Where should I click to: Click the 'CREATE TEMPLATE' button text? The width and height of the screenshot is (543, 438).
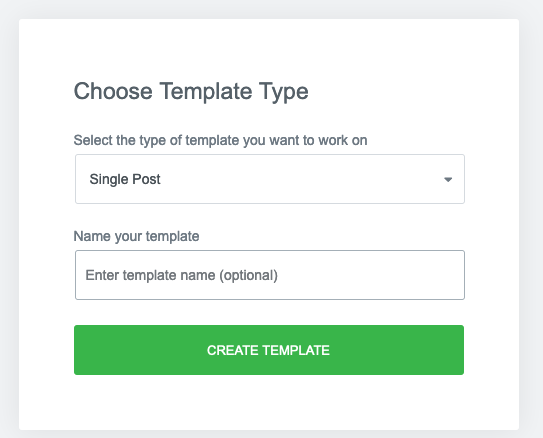pyautogui.click(x=268, y=350)
